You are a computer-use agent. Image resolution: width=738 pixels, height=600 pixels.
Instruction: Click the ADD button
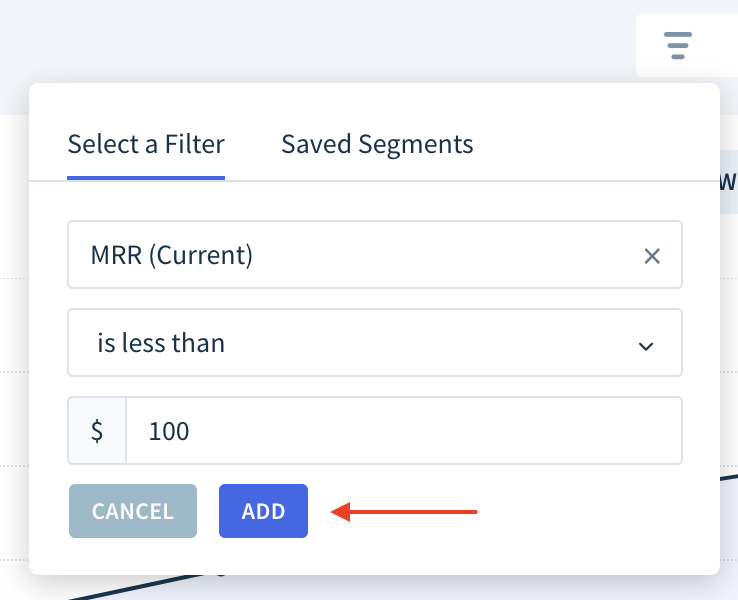263,511
